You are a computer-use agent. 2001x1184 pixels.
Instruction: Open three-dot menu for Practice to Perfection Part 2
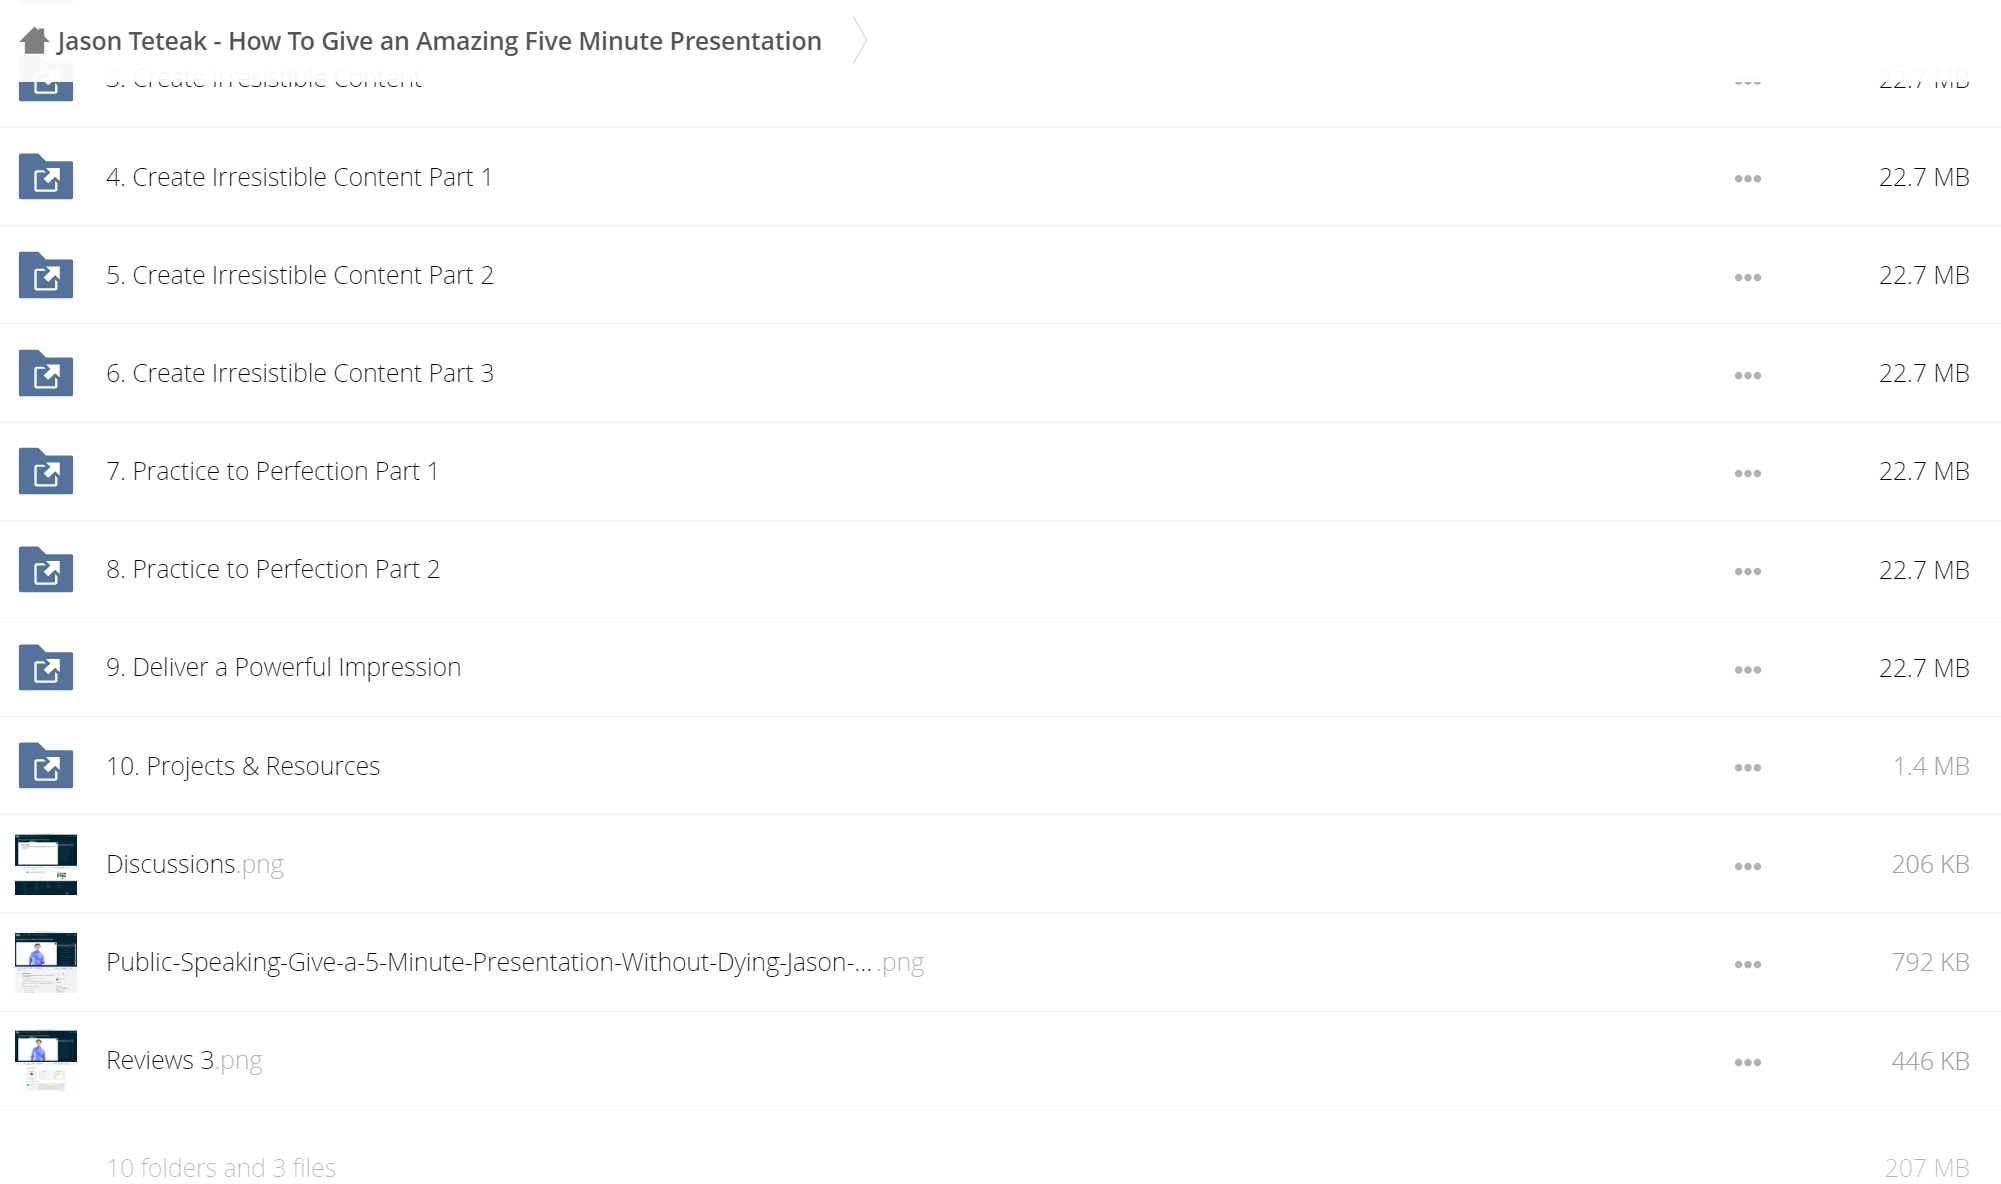pos(1747,571)
